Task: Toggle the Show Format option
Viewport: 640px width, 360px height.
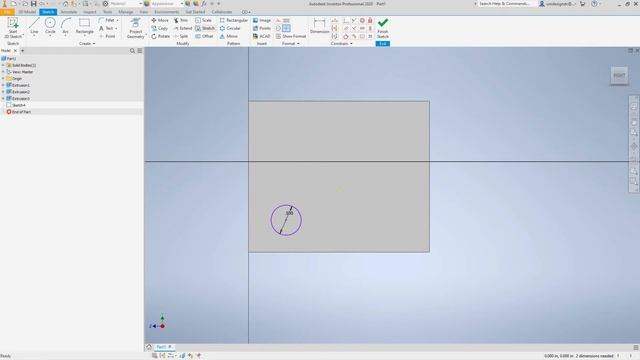Action: (x=291, y=36)
